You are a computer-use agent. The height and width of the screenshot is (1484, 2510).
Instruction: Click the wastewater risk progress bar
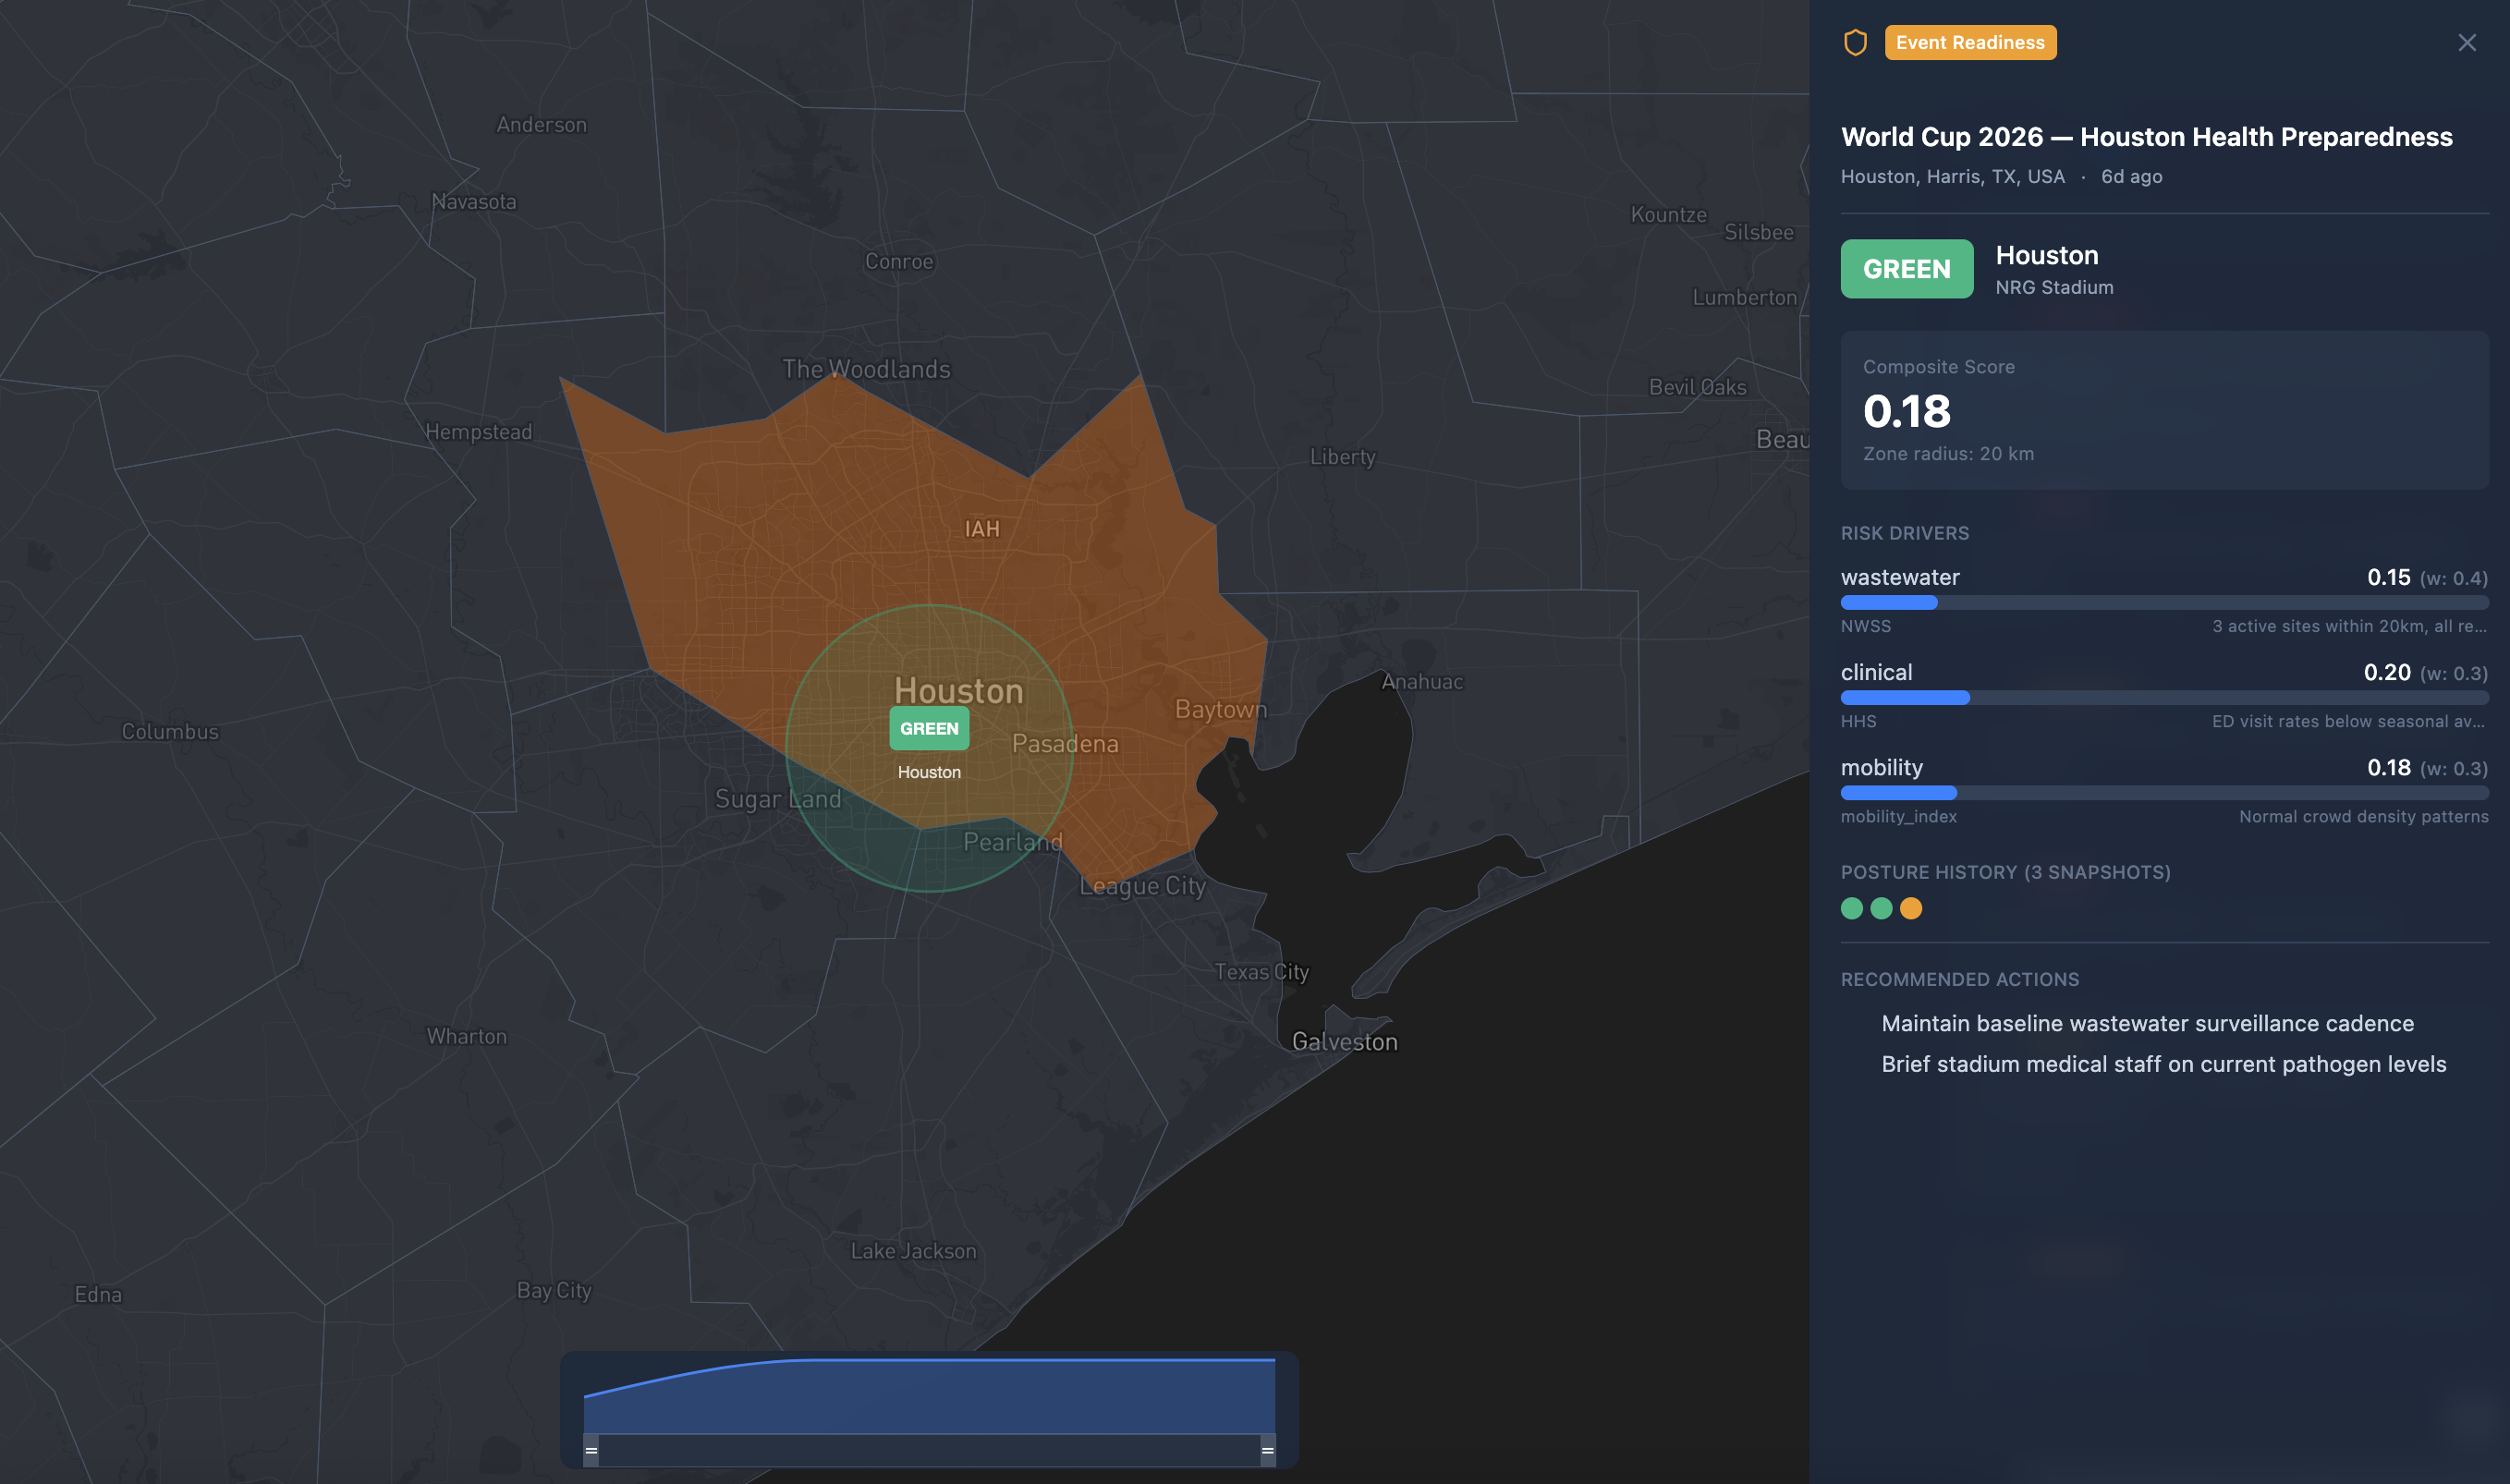(x=2165, y=602)
